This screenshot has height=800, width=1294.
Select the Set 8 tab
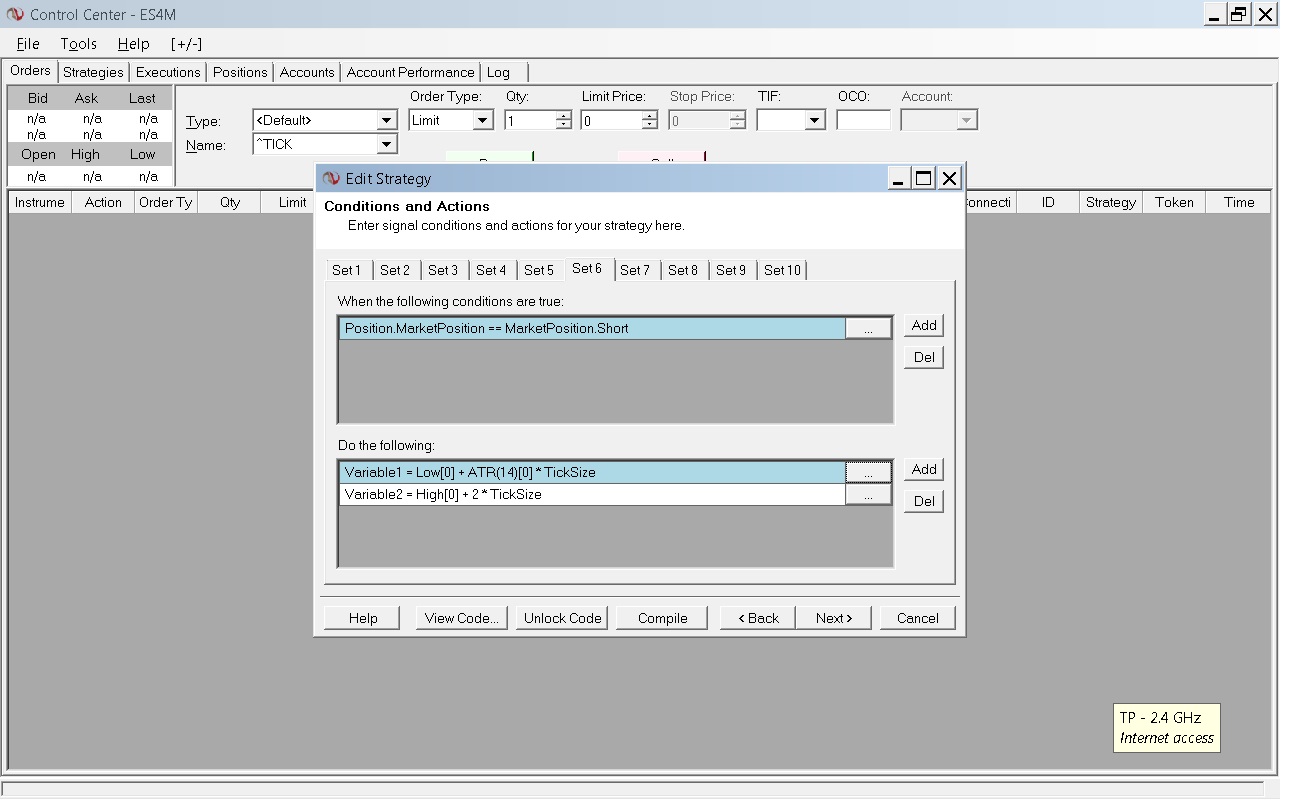(683, 270)
